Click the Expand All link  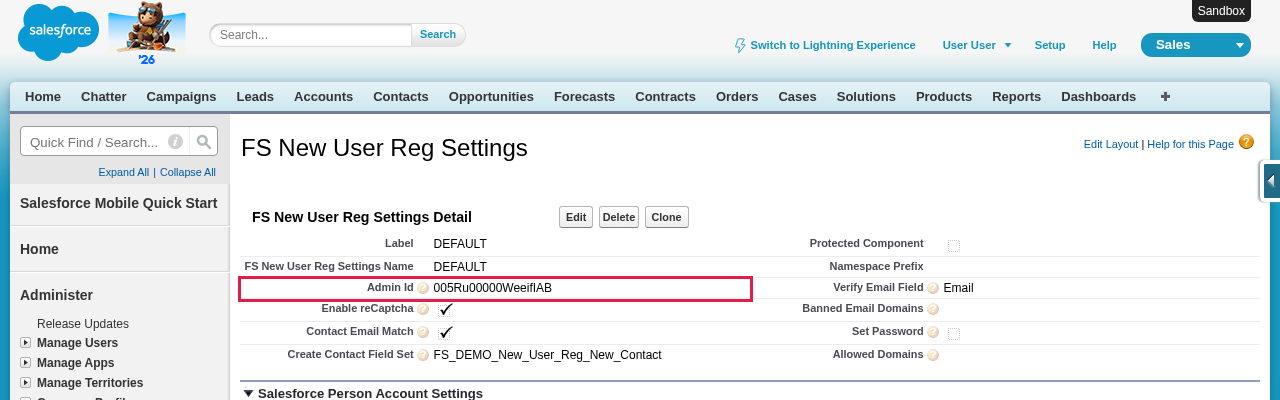click(x=124, y=172)
